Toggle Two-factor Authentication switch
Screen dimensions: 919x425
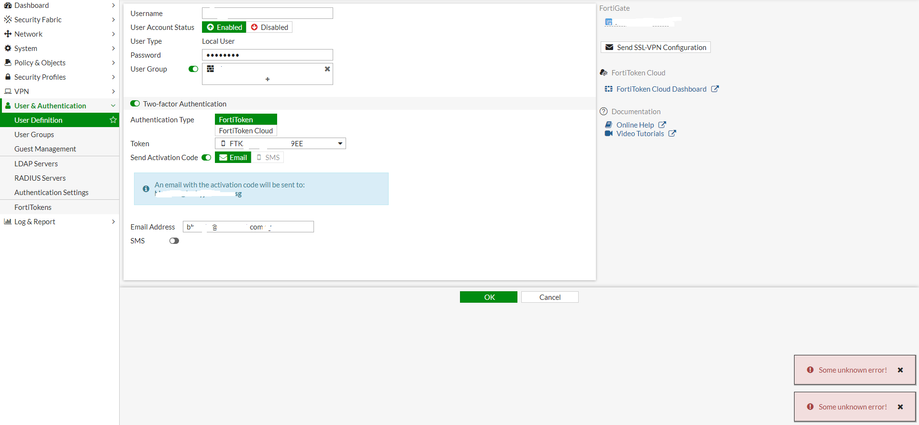coord(135,104)
